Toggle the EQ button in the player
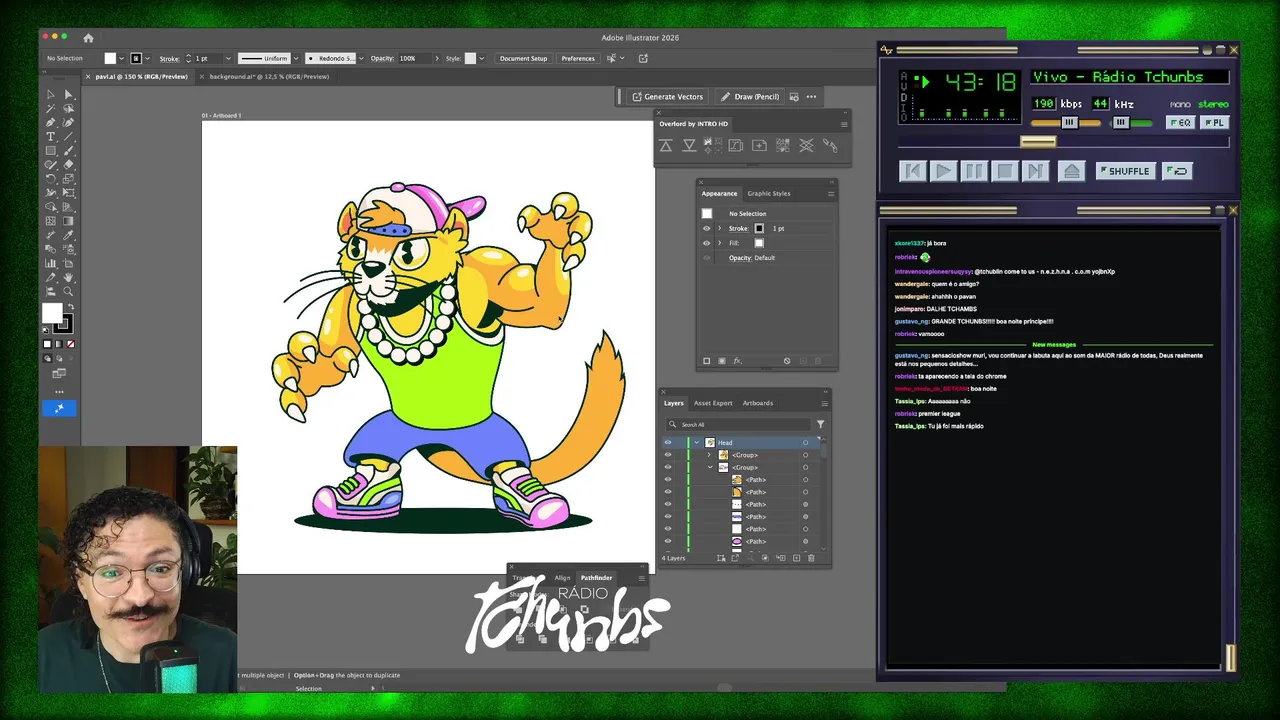This screenshot has width=1280, height=720. [x=1180, y=123]
